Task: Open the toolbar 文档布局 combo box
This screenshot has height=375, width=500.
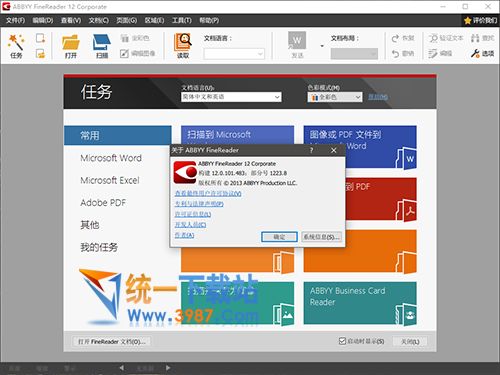Action: coord(354,54)
